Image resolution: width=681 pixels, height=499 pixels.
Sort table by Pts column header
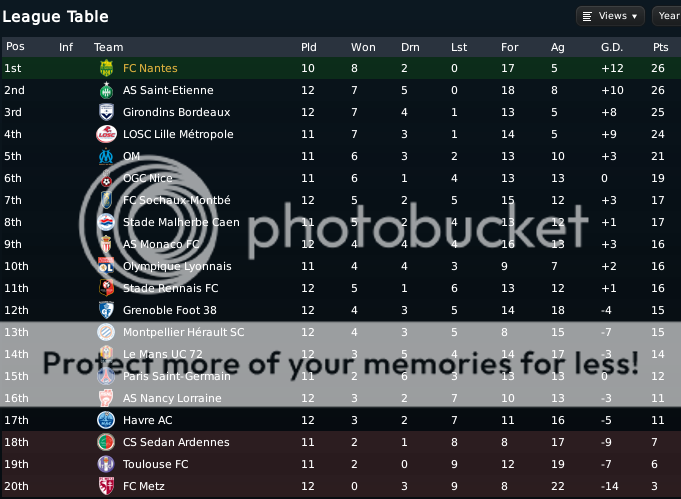pyautogui.click(x=660, y=47)
